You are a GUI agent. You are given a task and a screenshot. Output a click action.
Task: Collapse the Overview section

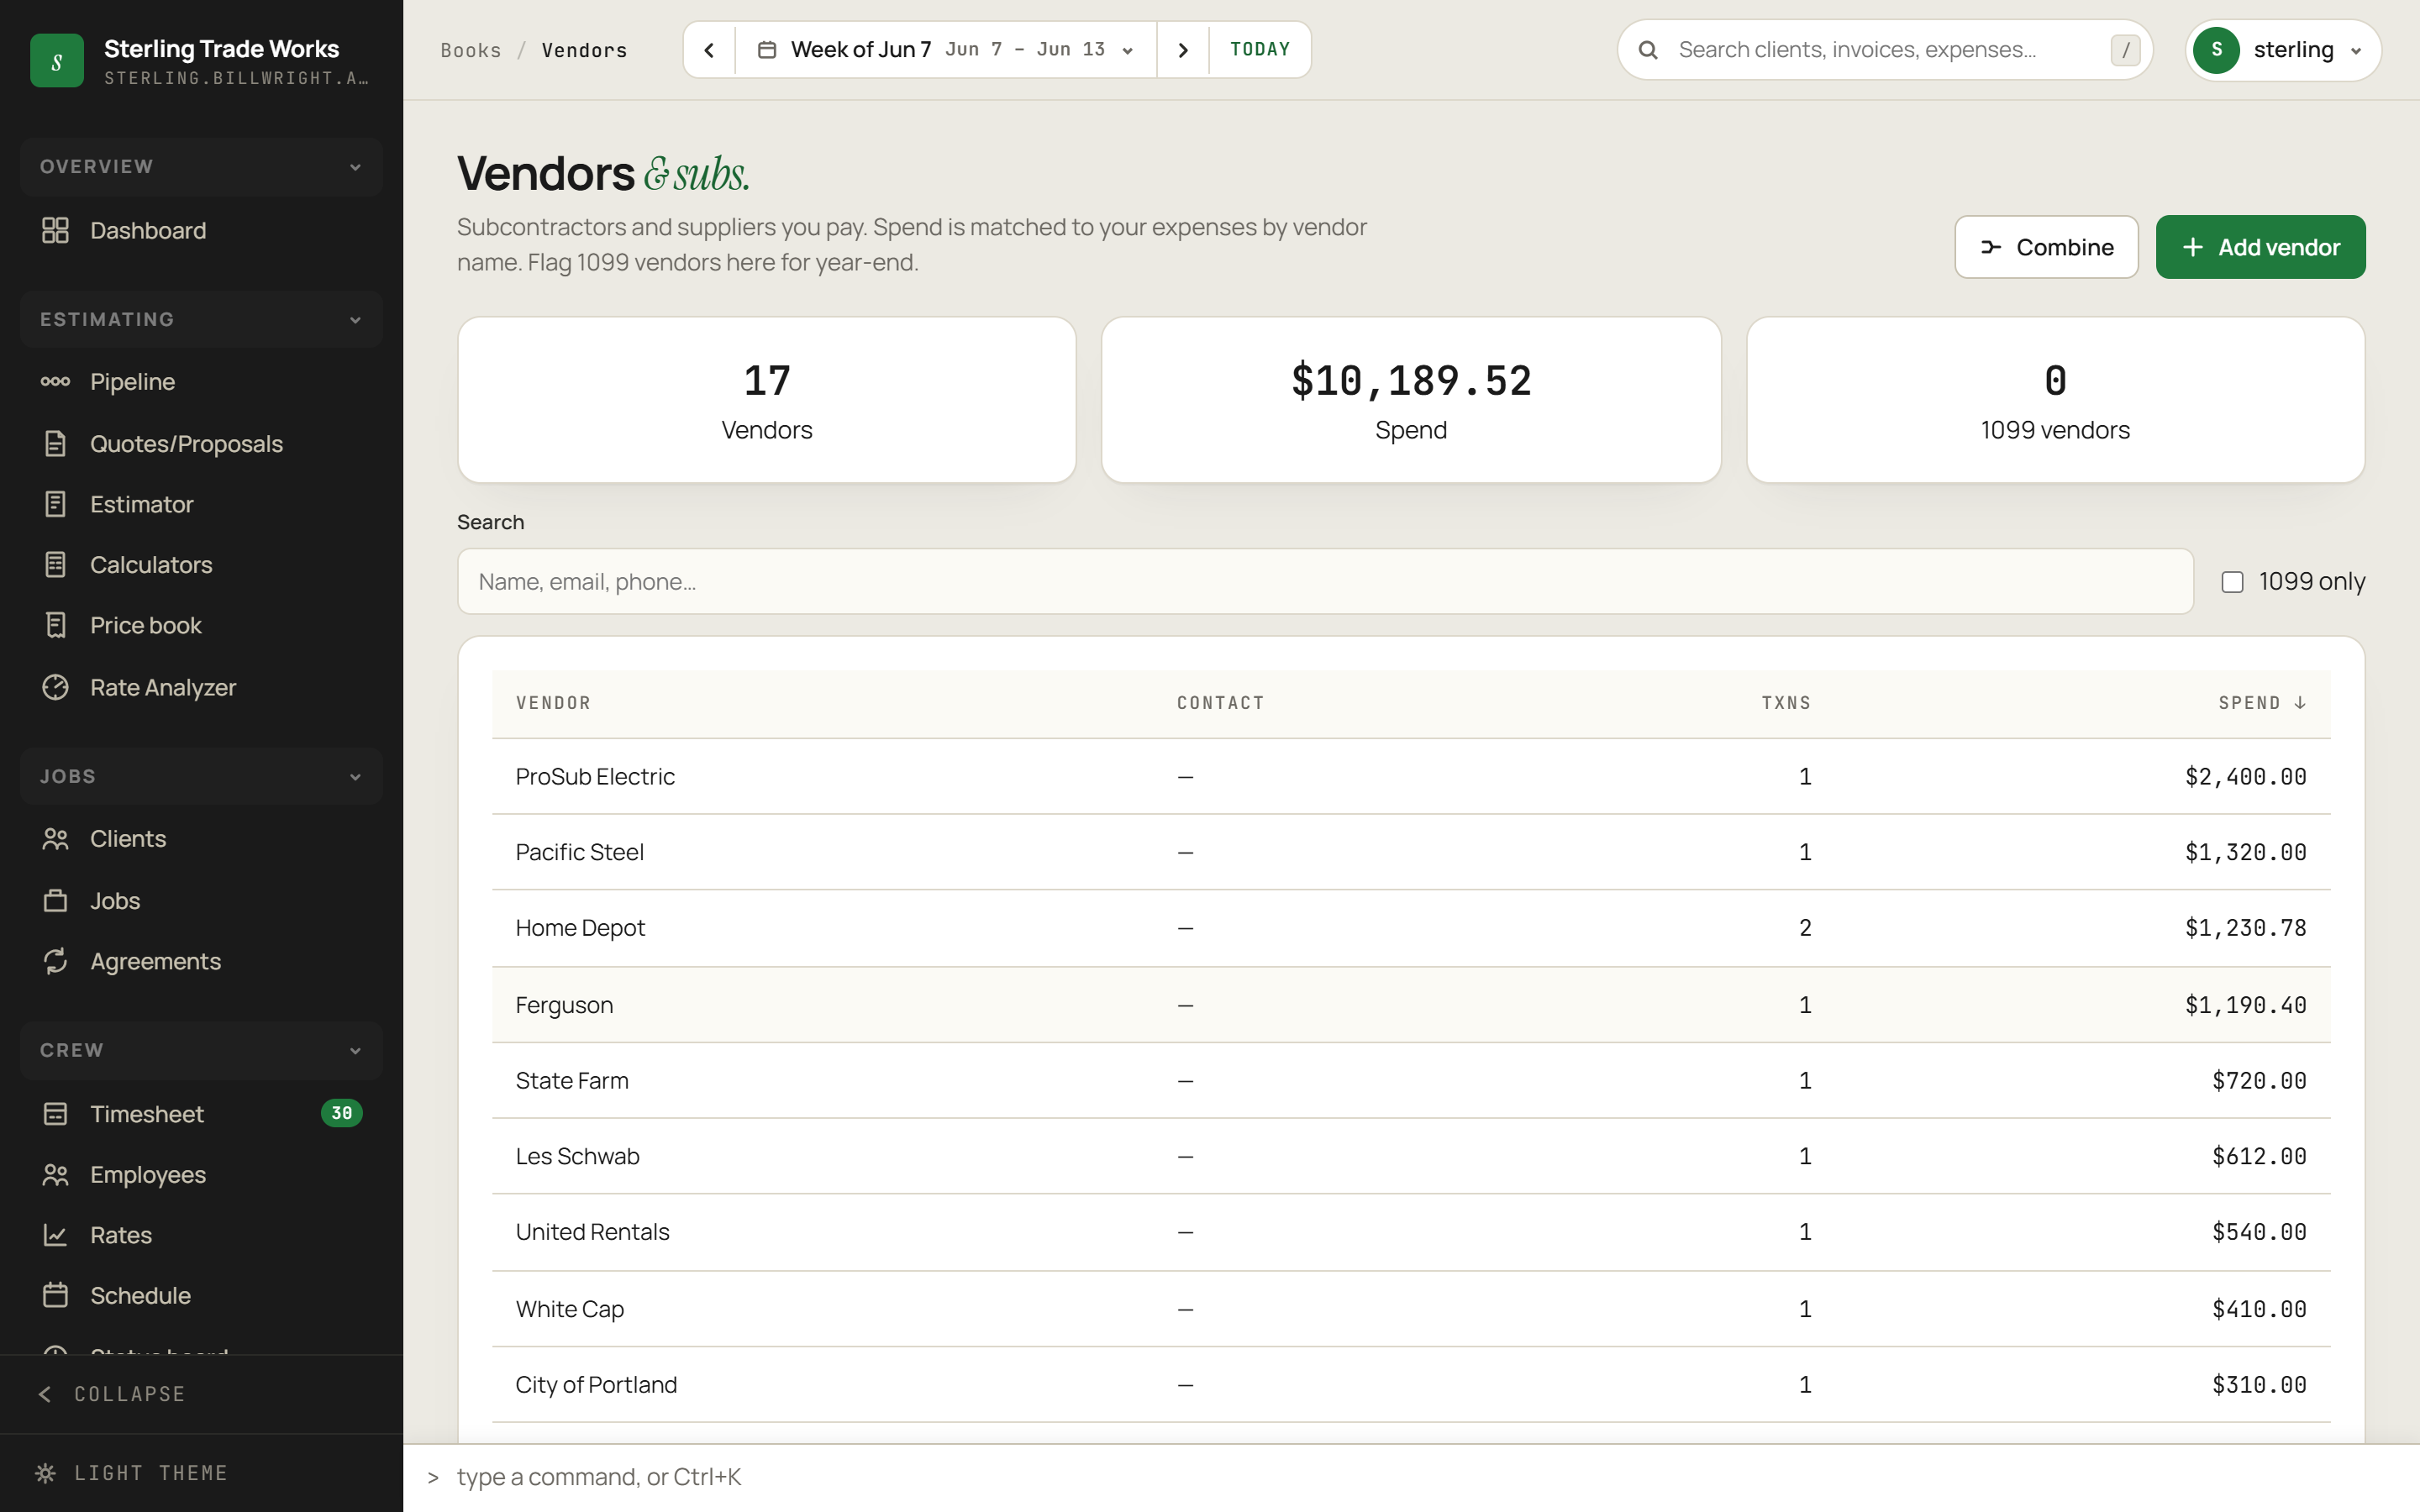[x=201, y=166]
